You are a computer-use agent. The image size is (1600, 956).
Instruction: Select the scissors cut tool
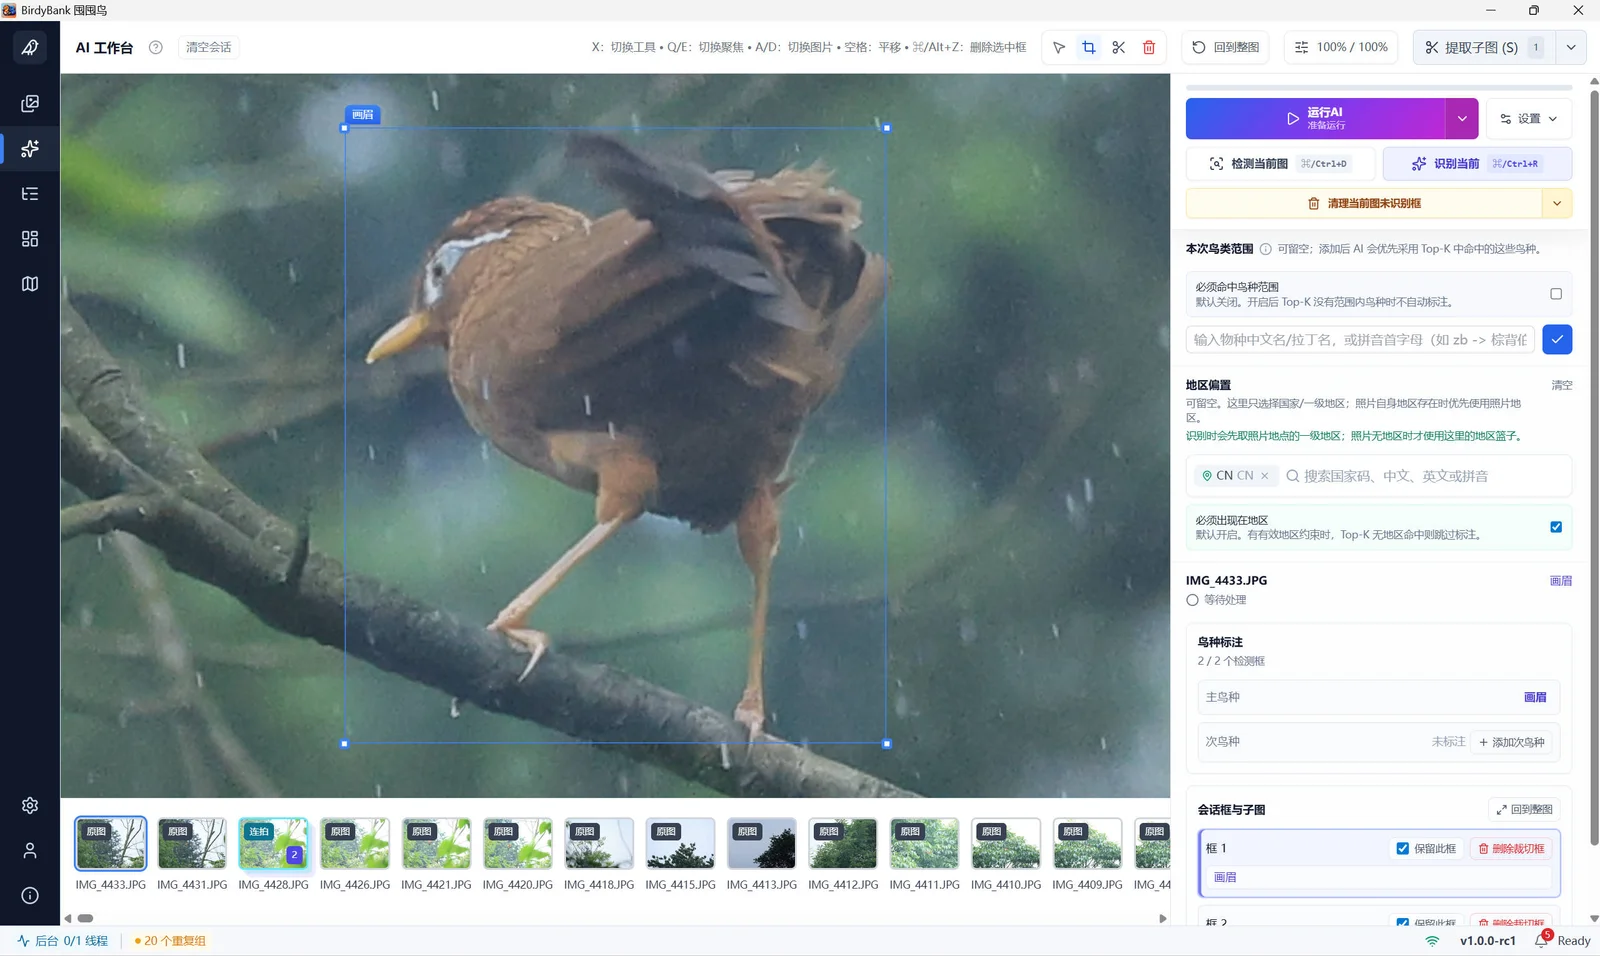pos(1119,47)
